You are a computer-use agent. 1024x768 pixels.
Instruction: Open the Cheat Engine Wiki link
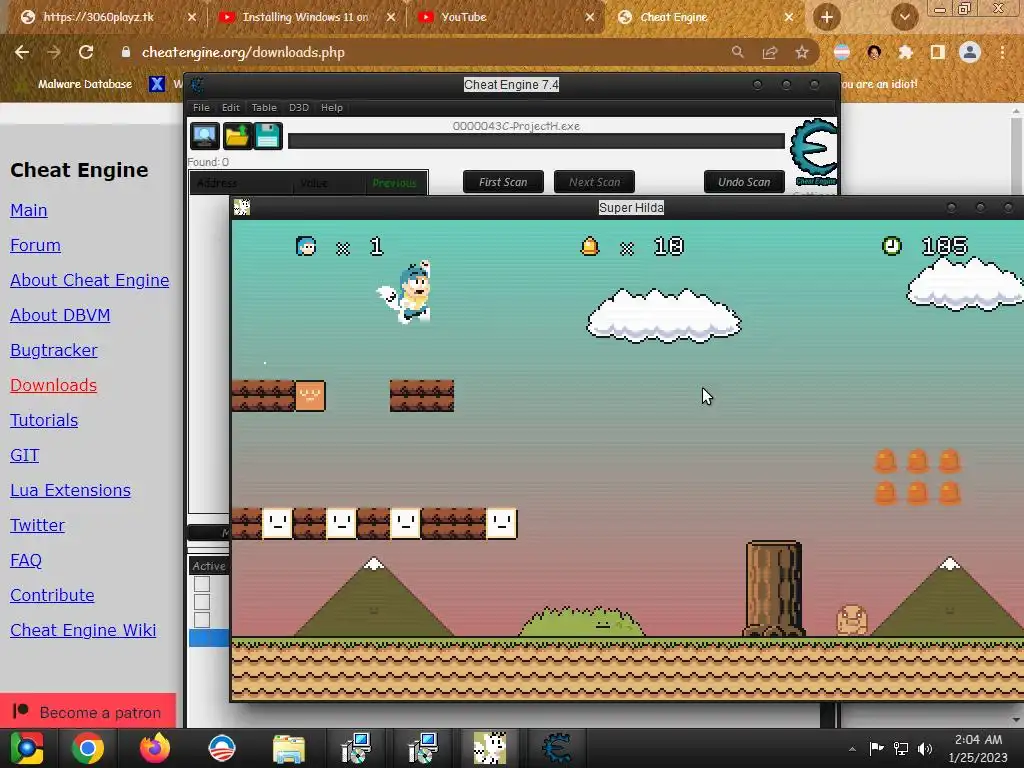coord(83,630)
